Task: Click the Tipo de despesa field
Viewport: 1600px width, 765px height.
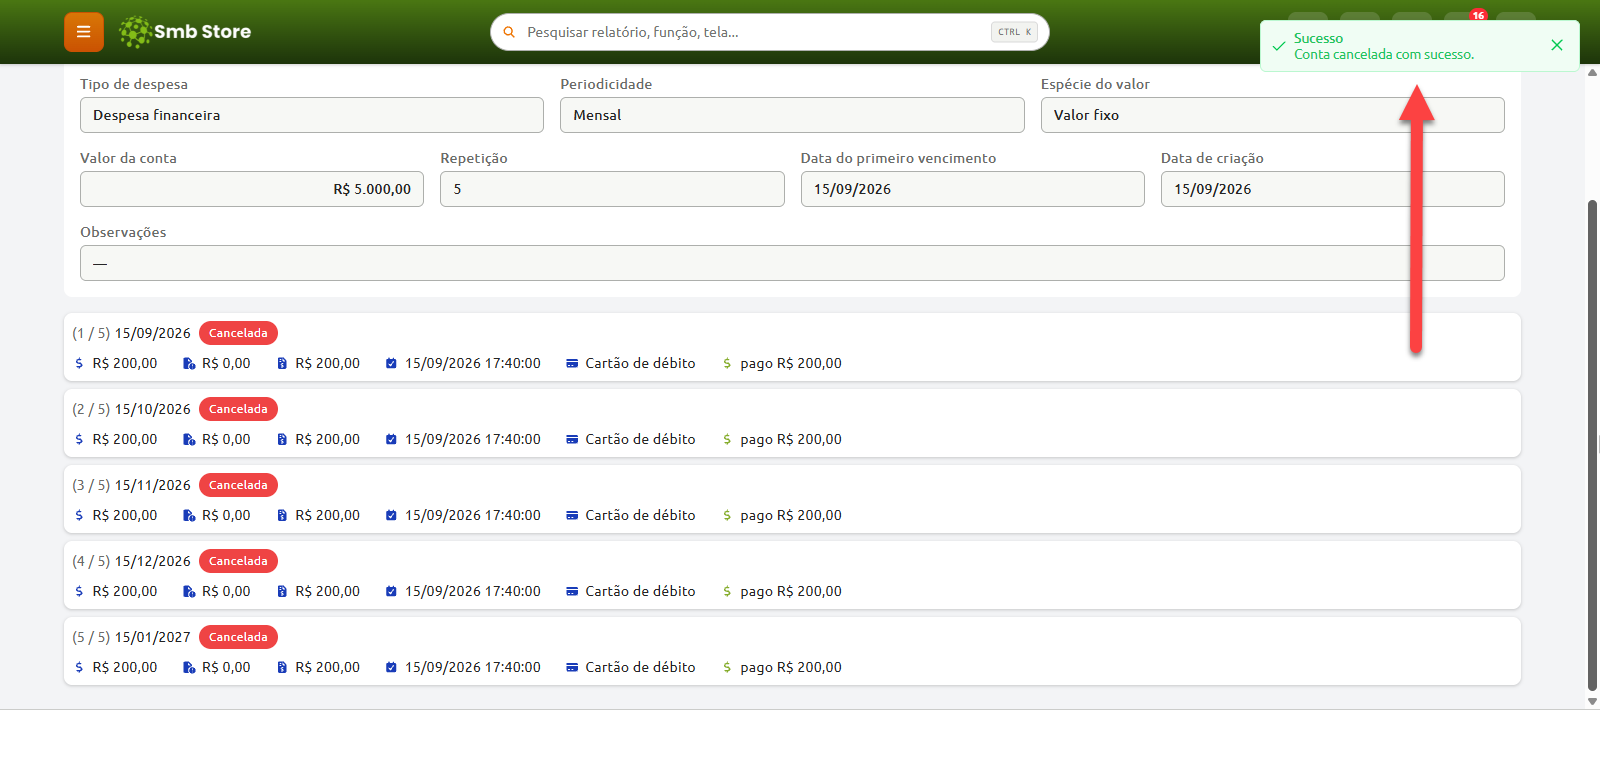Action: [x=312, y=115]
